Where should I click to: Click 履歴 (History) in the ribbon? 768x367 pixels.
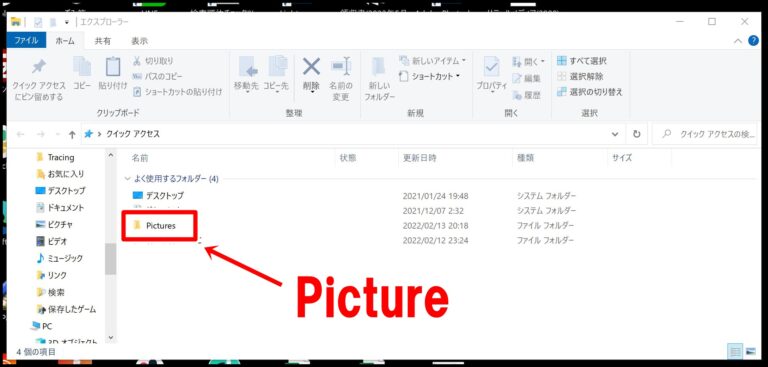pyautogui.click(x=527, y=95)
